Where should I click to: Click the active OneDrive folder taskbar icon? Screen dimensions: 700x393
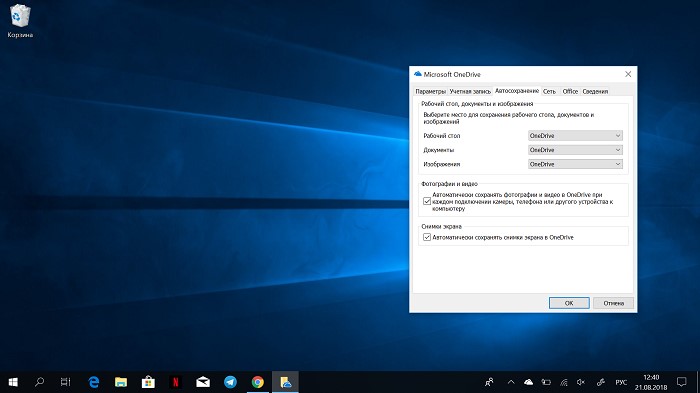(x=285, y=382)
